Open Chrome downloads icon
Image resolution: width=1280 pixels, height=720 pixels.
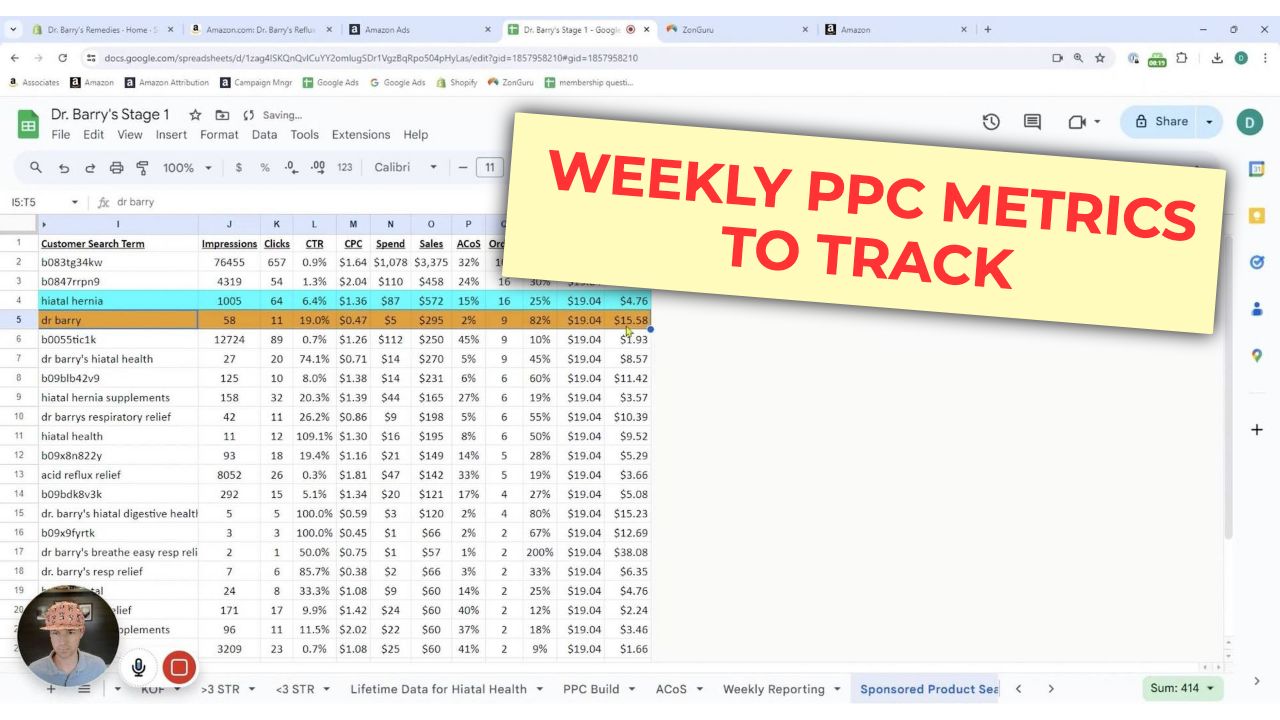[x=1217, y=58]
